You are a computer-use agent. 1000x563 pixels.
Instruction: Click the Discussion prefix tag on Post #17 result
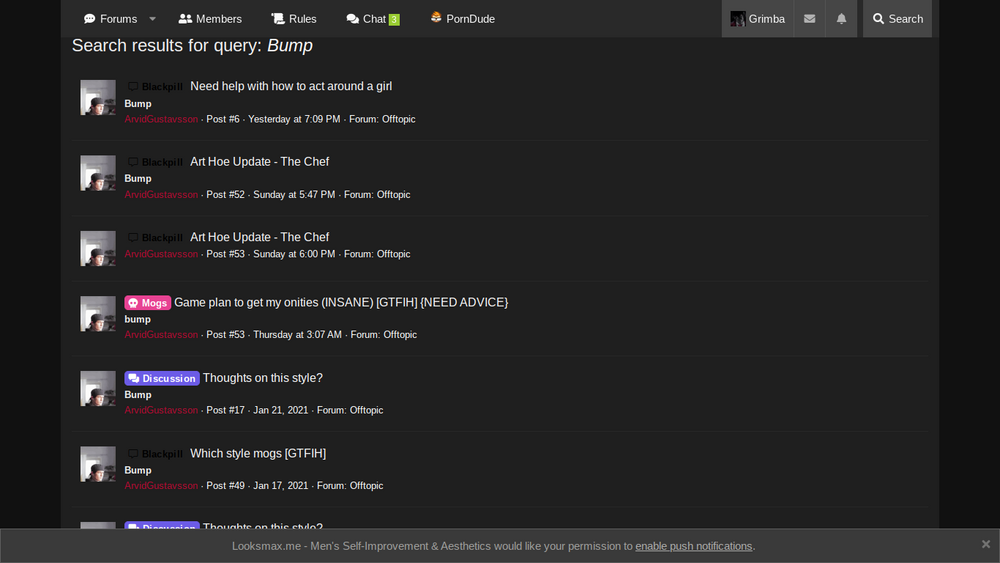click(162, 378)
